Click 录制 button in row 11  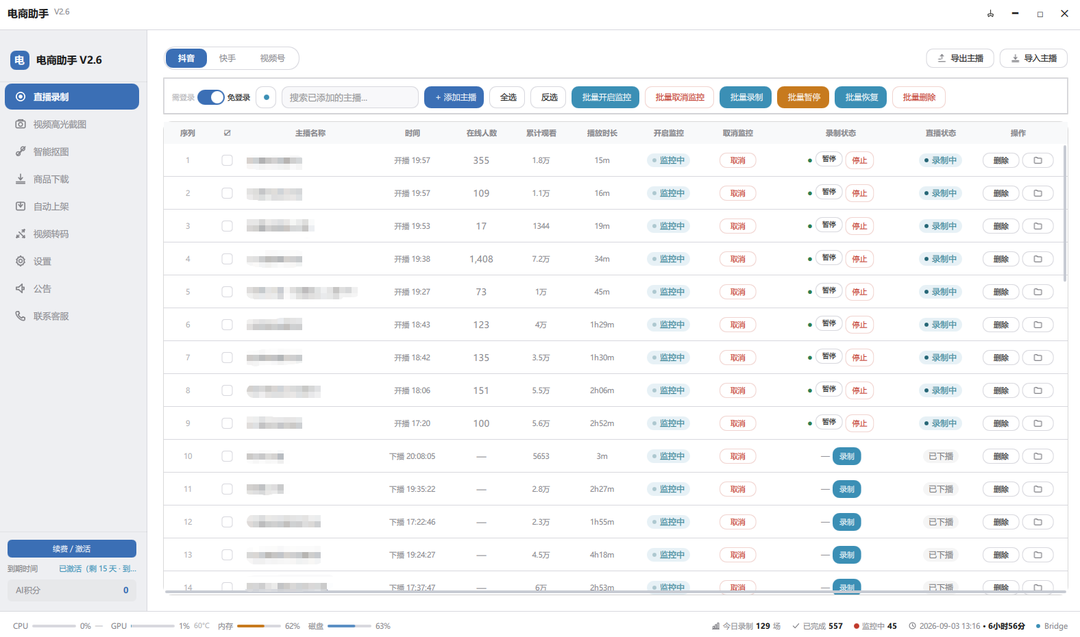pos(847,489)
